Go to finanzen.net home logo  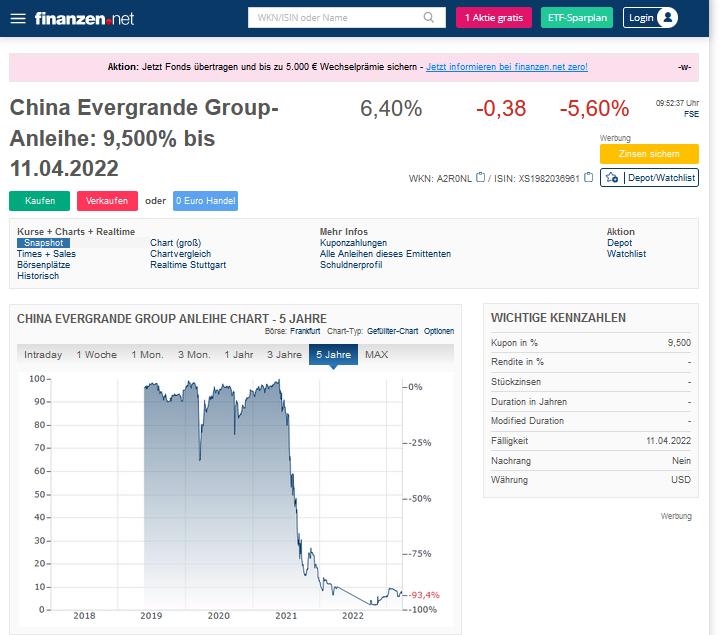pos(84,18)
